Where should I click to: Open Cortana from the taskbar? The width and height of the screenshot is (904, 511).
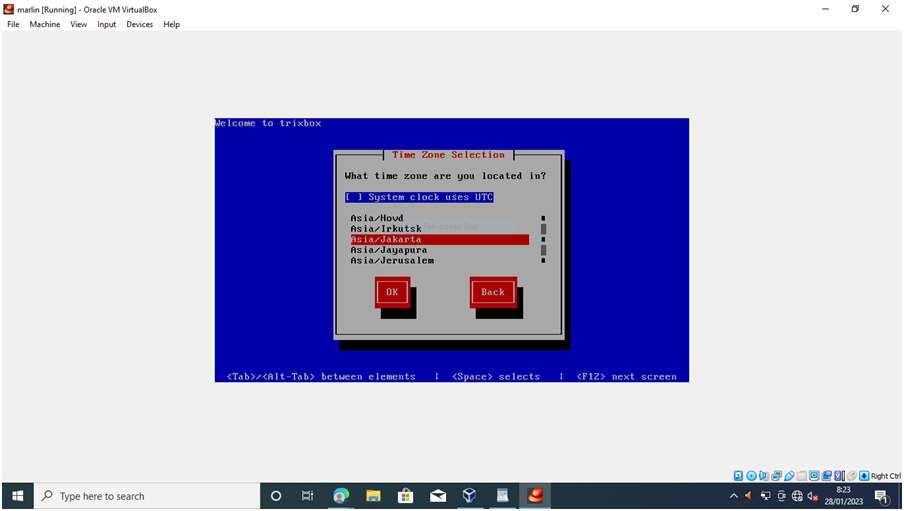276,496
